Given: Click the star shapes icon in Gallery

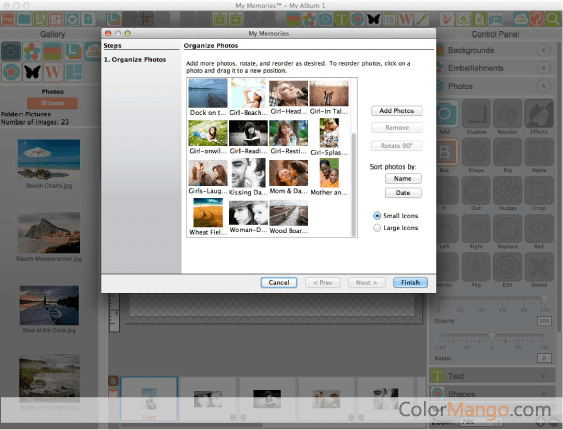Looking at the screenshot, I should coord(11,72).
